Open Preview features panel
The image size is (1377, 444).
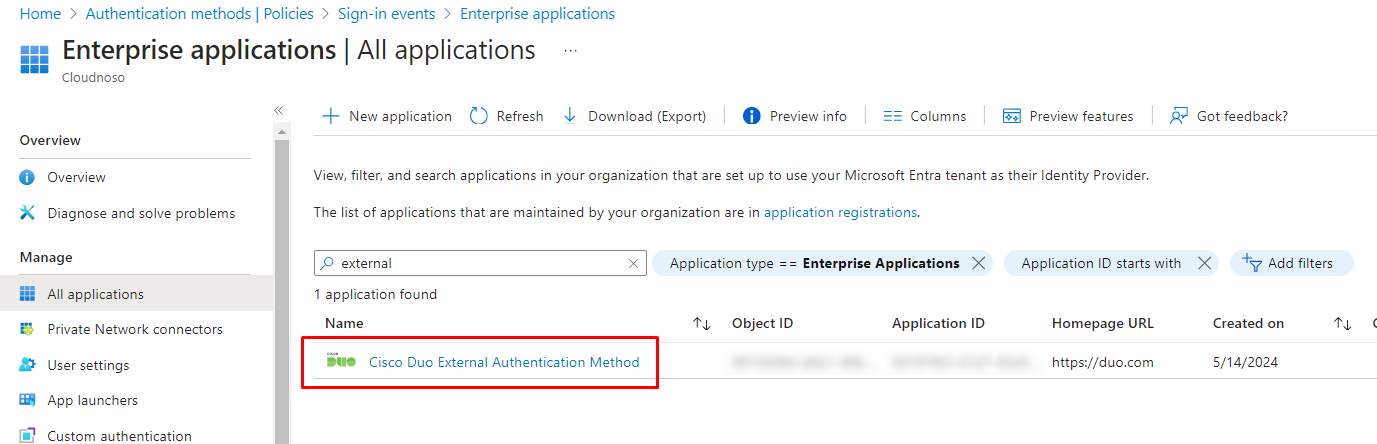coord(1068,116)
